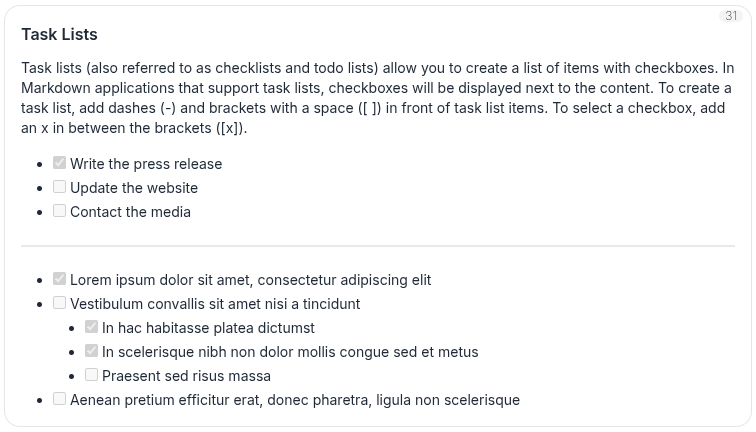Tick the "Contact the media" checkbox

[60, 211]
